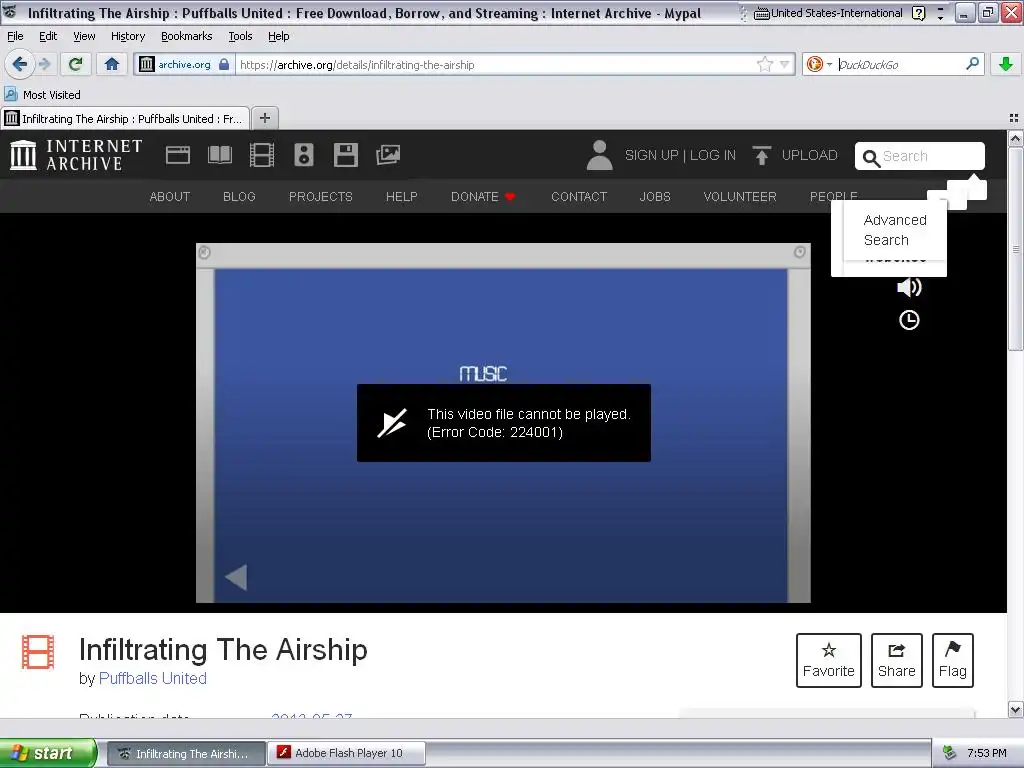Open the BLOG nav link
The height and width of the screenshot is (768, 1024).
coord(239,197)
